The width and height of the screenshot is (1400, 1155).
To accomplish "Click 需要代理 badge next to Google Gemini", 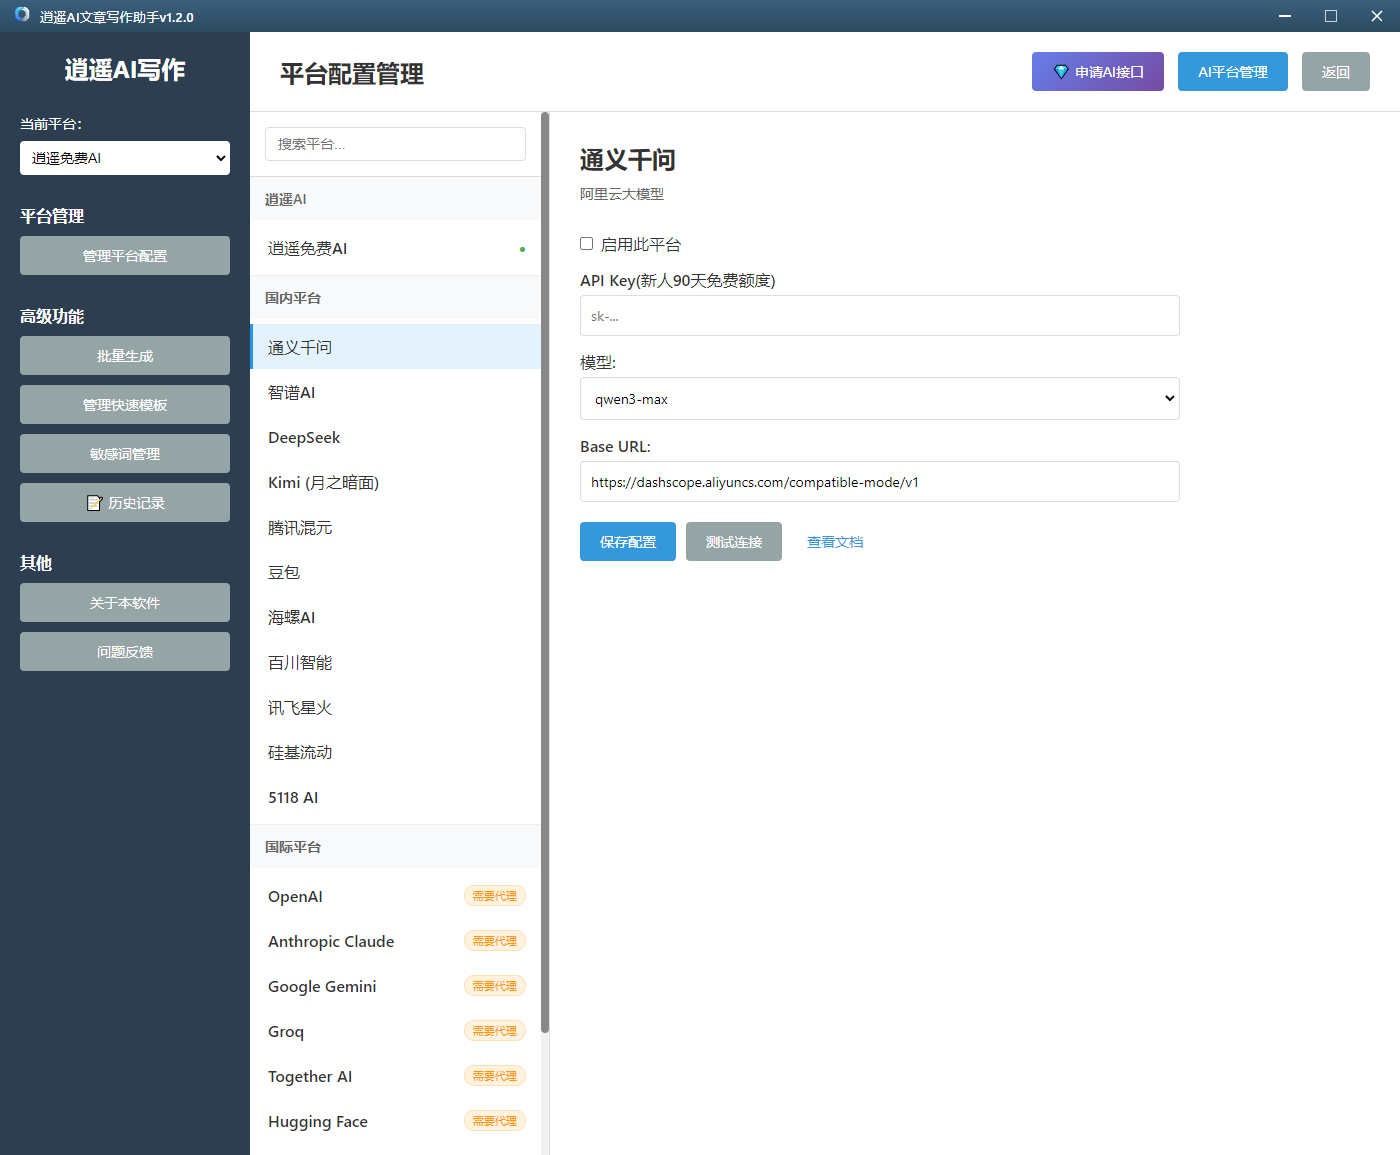I will (494, 986).
